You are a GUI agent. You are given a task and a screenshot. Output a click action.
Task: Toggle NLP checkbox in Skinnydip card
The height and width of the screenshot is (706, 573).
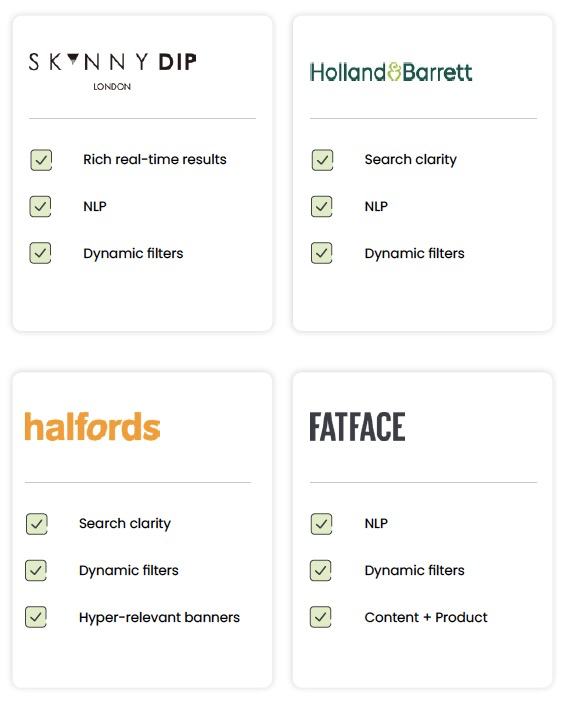pos(40,207)
